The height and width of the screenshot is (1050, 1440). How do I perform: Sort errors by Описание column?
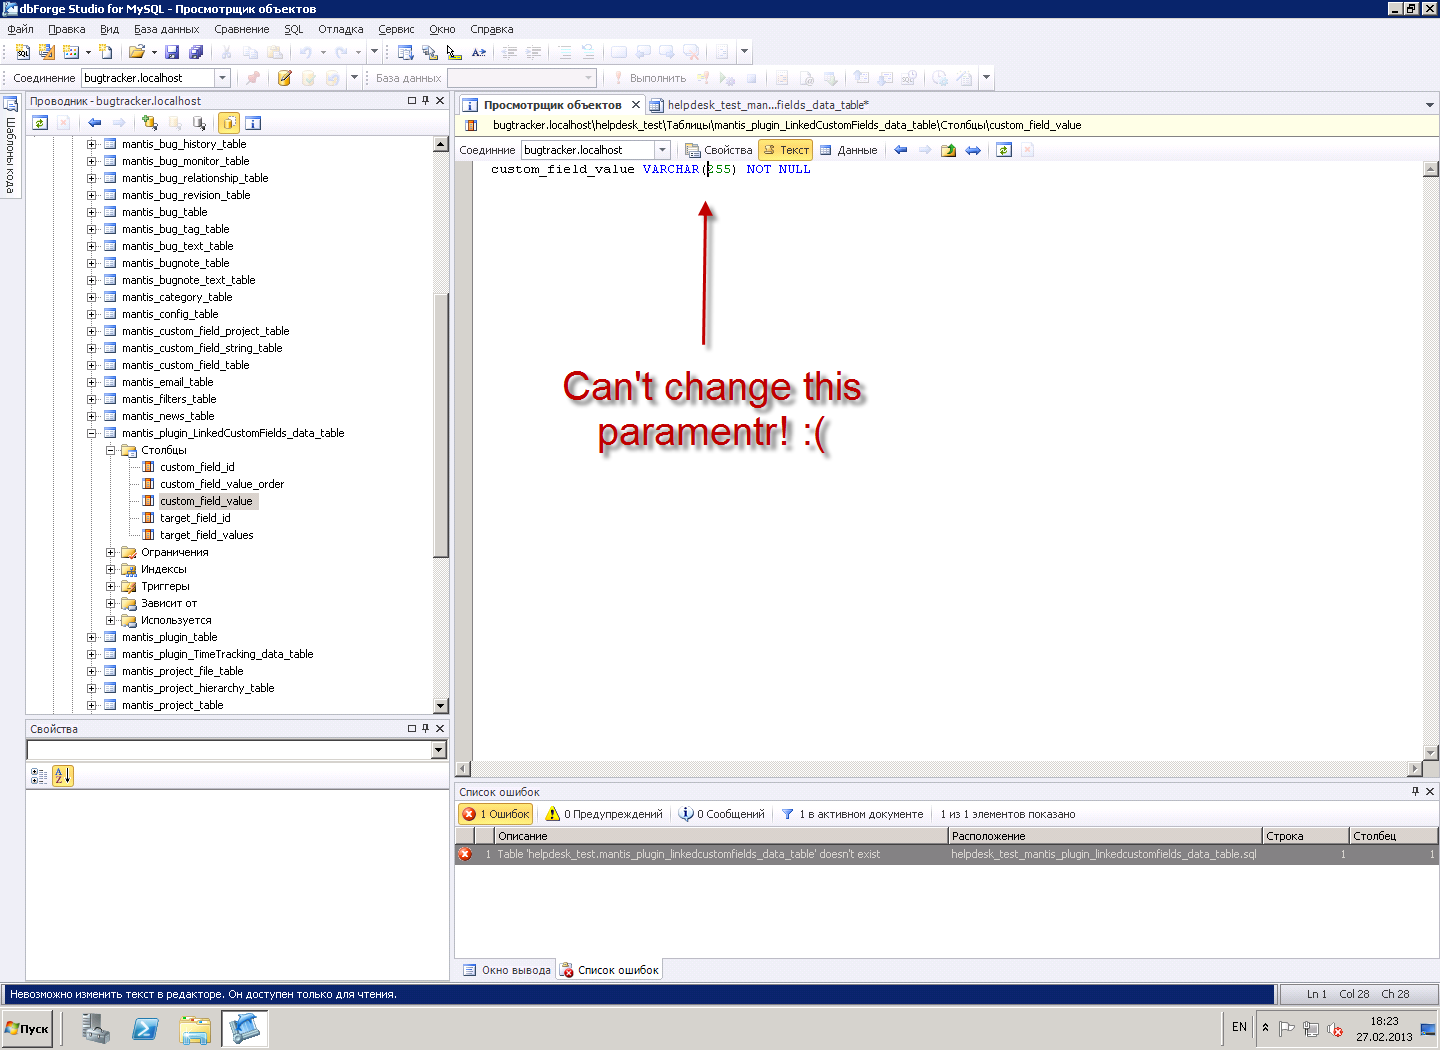tap(720, 836)
